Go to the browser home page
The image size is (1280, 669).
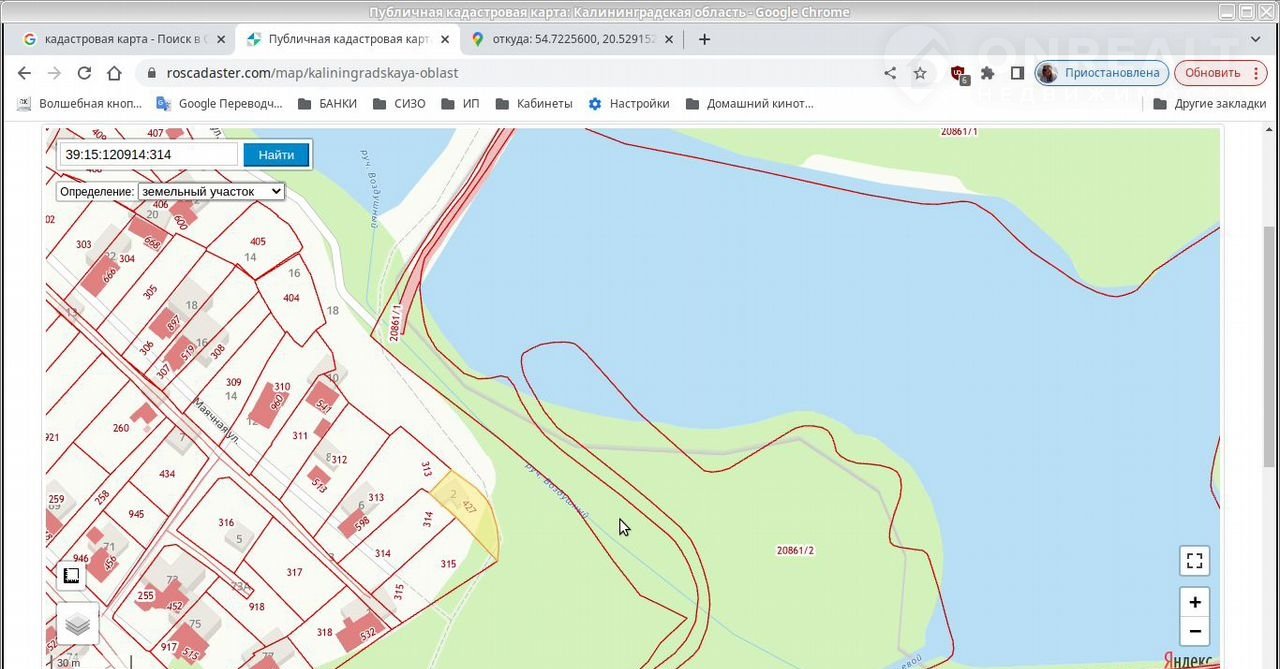click(x=114, y=73)
